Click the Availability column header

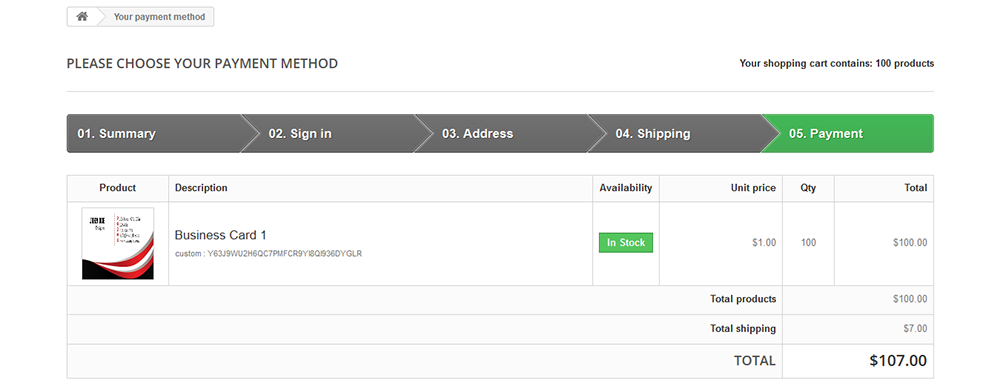click(x=626, y=188)
